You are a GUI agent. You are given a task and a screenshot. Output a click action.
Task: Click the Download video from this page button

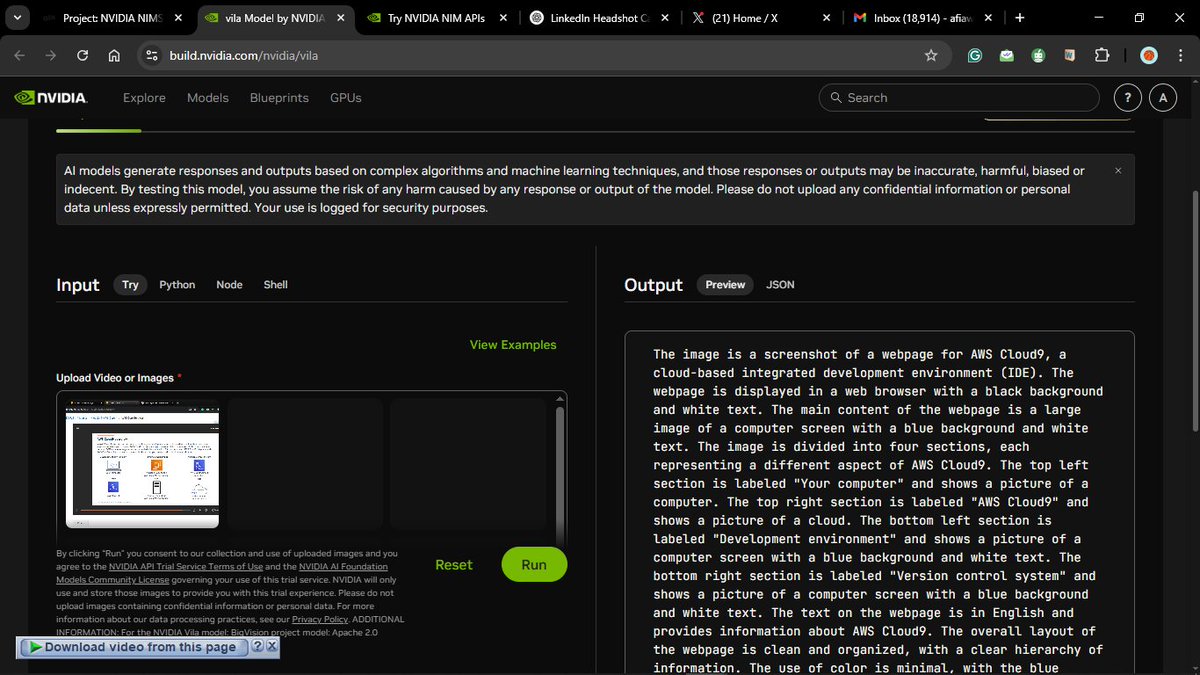coord(133,647)
